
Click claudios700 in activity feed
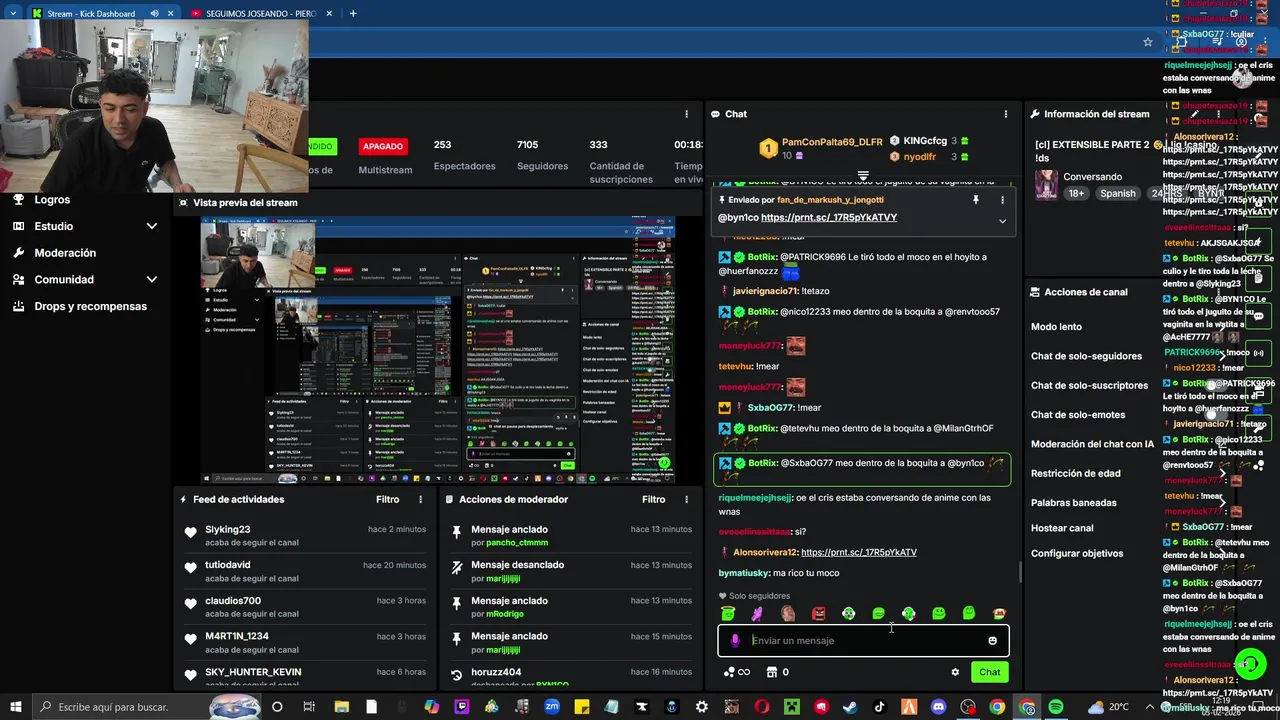[x=233, y=601]
